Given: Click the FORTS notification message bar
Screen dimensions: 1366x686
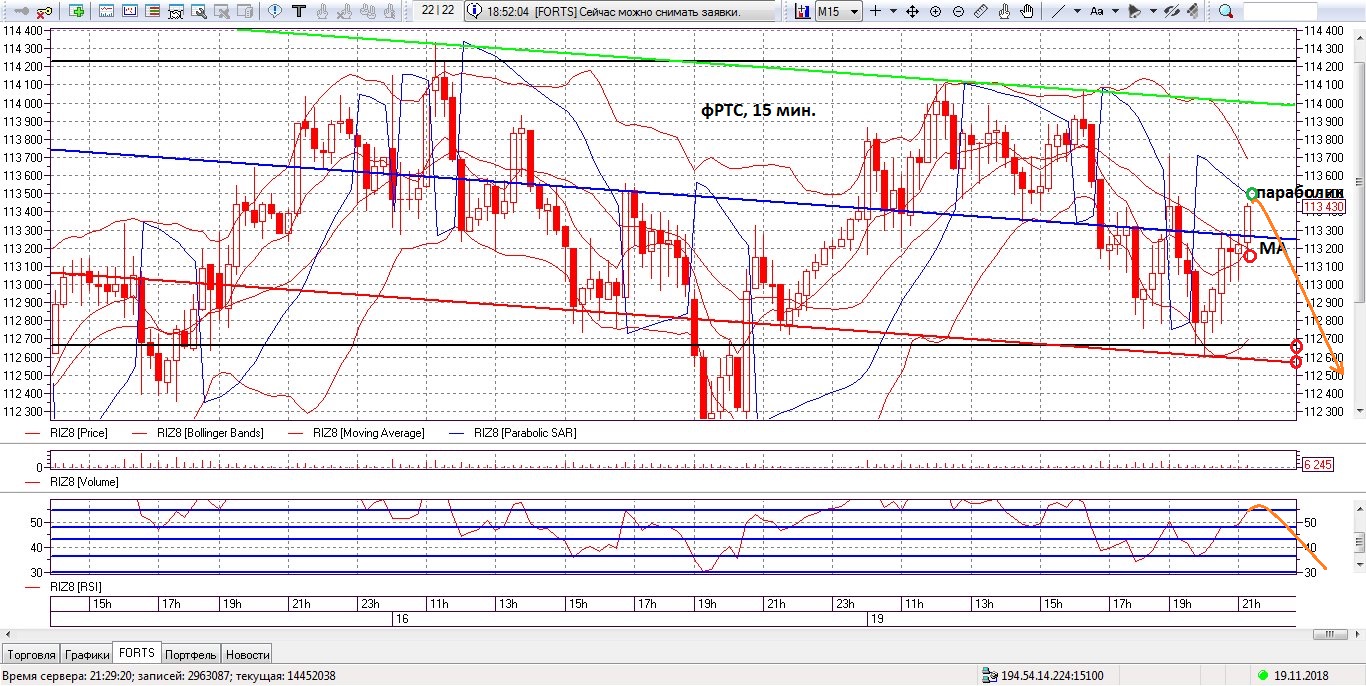Looking at the screenshot, I should click(620, 11).
